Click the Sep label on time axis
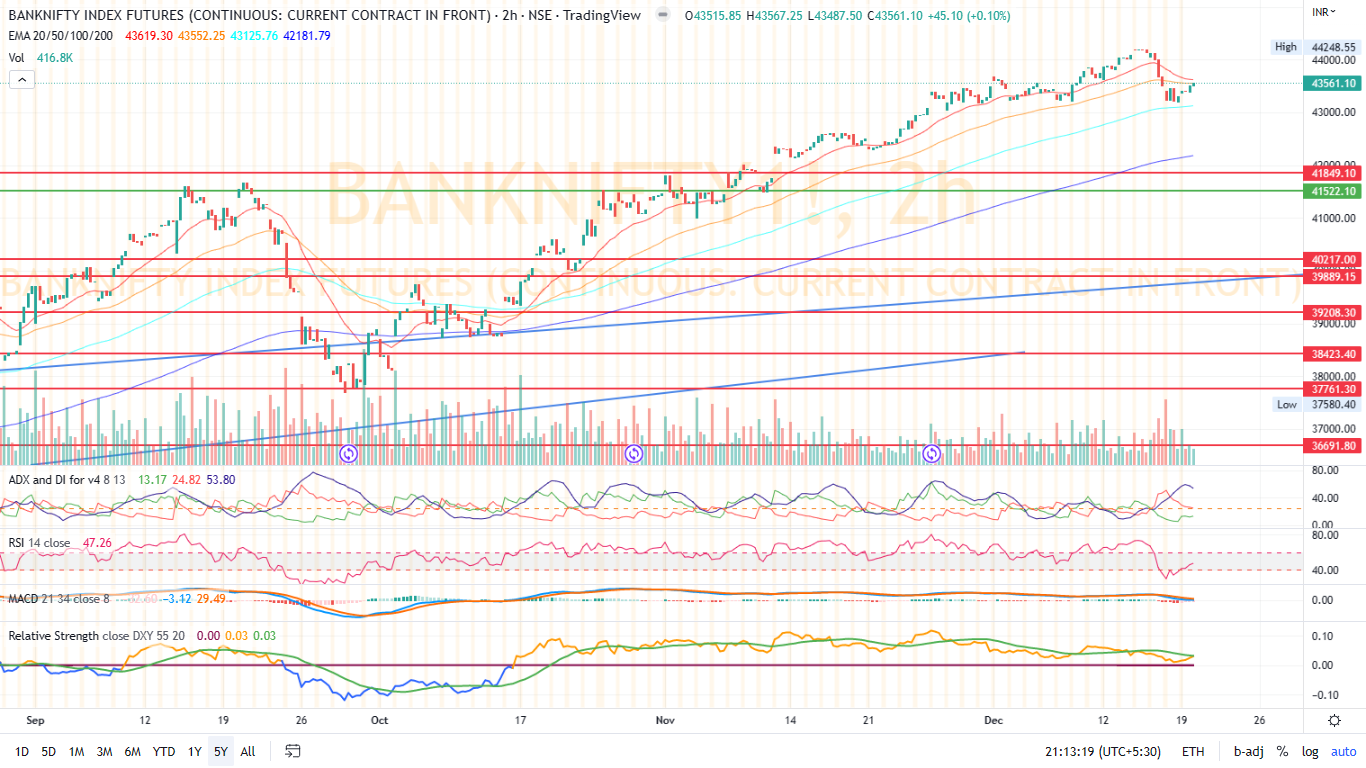The height and width of the screenshot is (768, 1366). 35,720
